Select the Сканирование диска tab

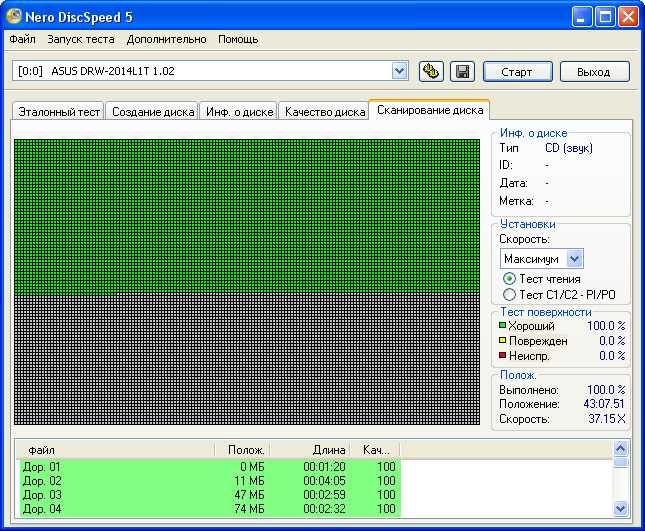click(x=430, y=110)
